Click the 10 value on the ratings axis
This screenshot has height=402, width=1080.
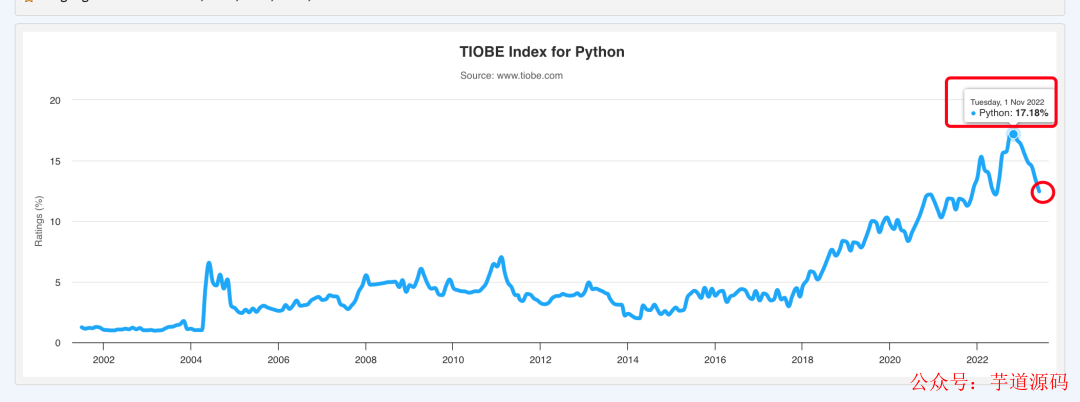point(55,222)
